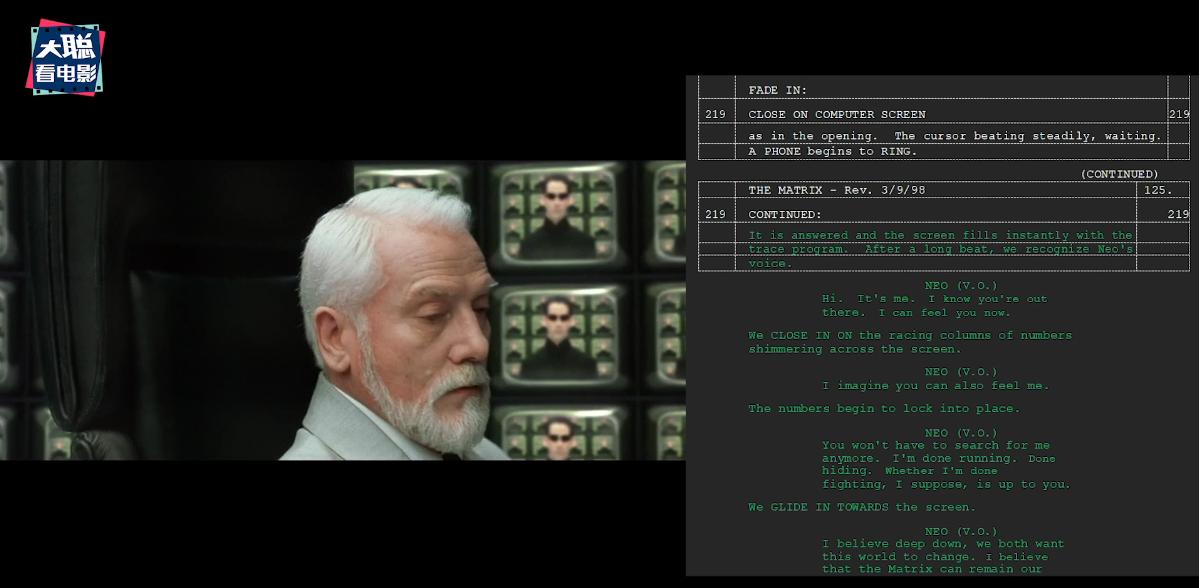The height and width of the screenshot is (588, 1199).
Task: Select the 'CONTINUED:' label
Action: (x=785, y=214)
